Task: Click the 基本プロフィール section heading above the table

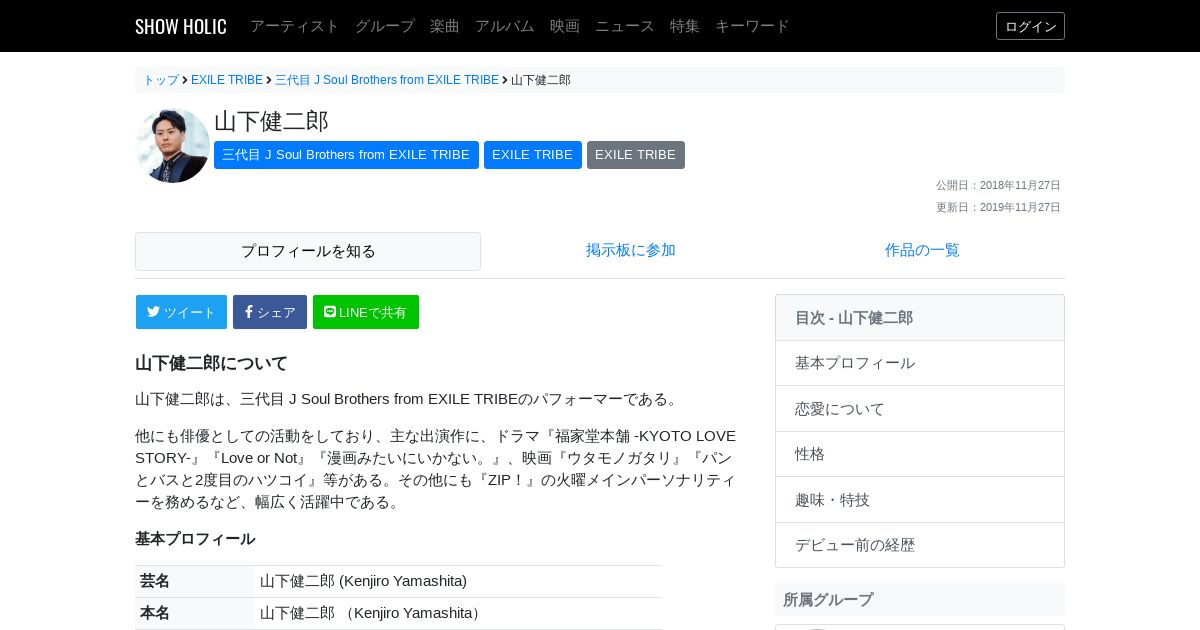Action: 195,539
